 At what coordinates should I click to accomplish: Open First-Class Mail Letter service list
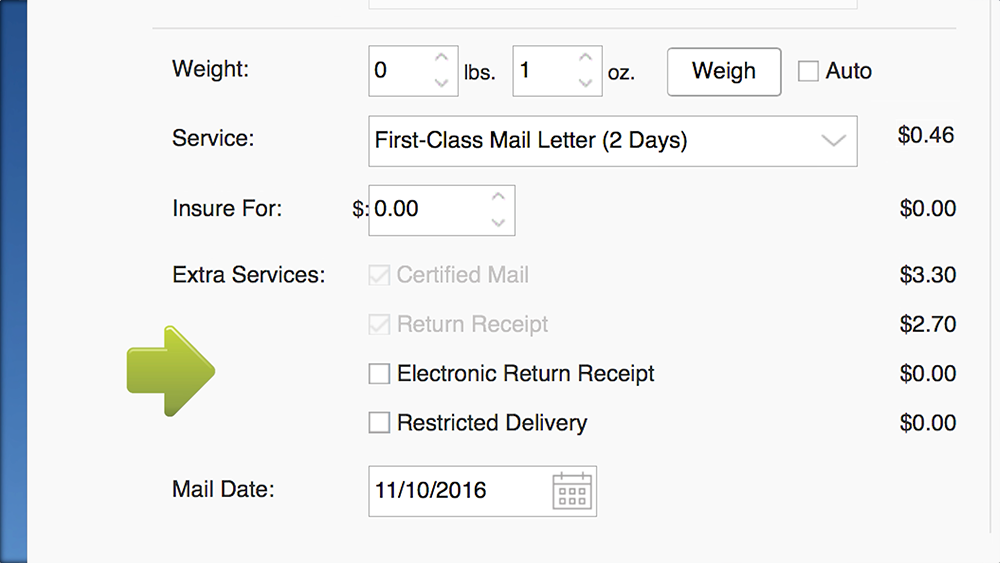pos(613,141)
